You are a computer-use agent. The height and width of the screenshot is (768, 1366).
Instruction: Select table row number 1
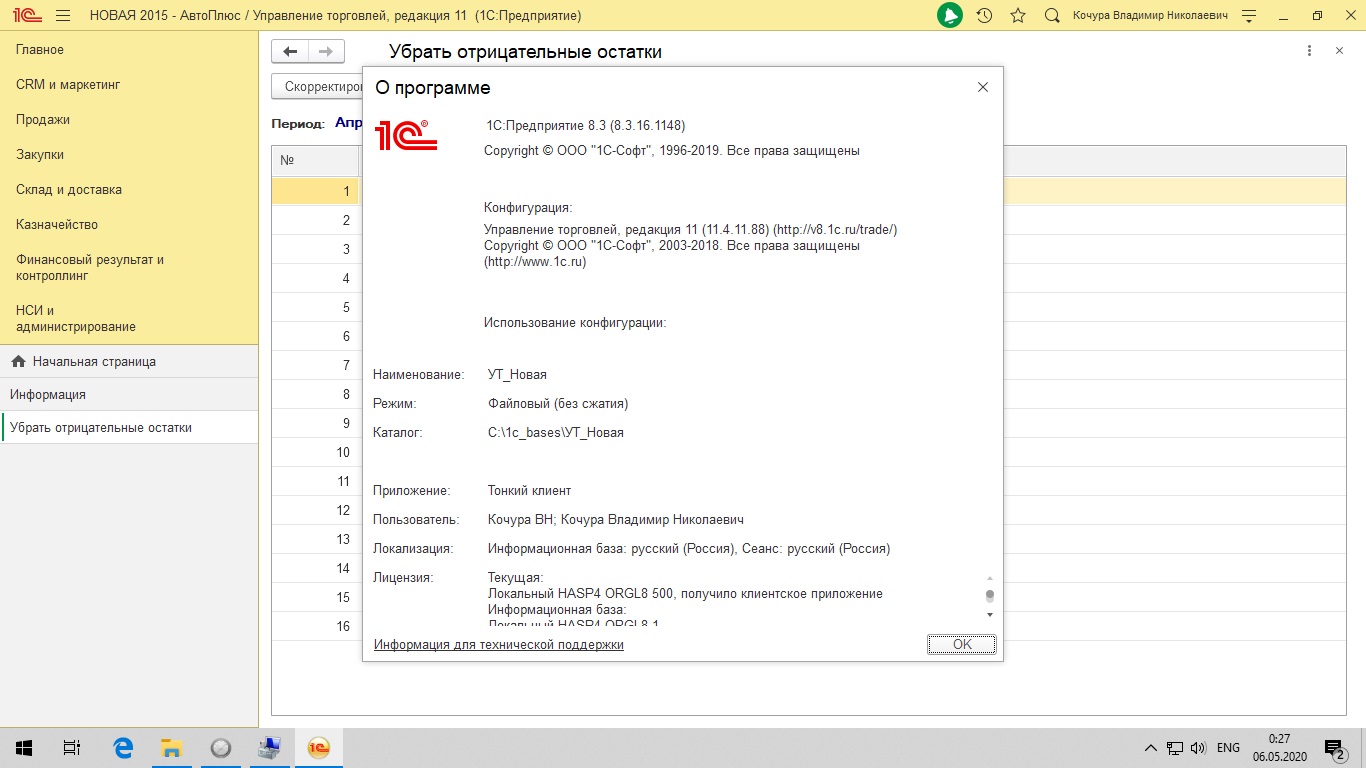point(315,191)
